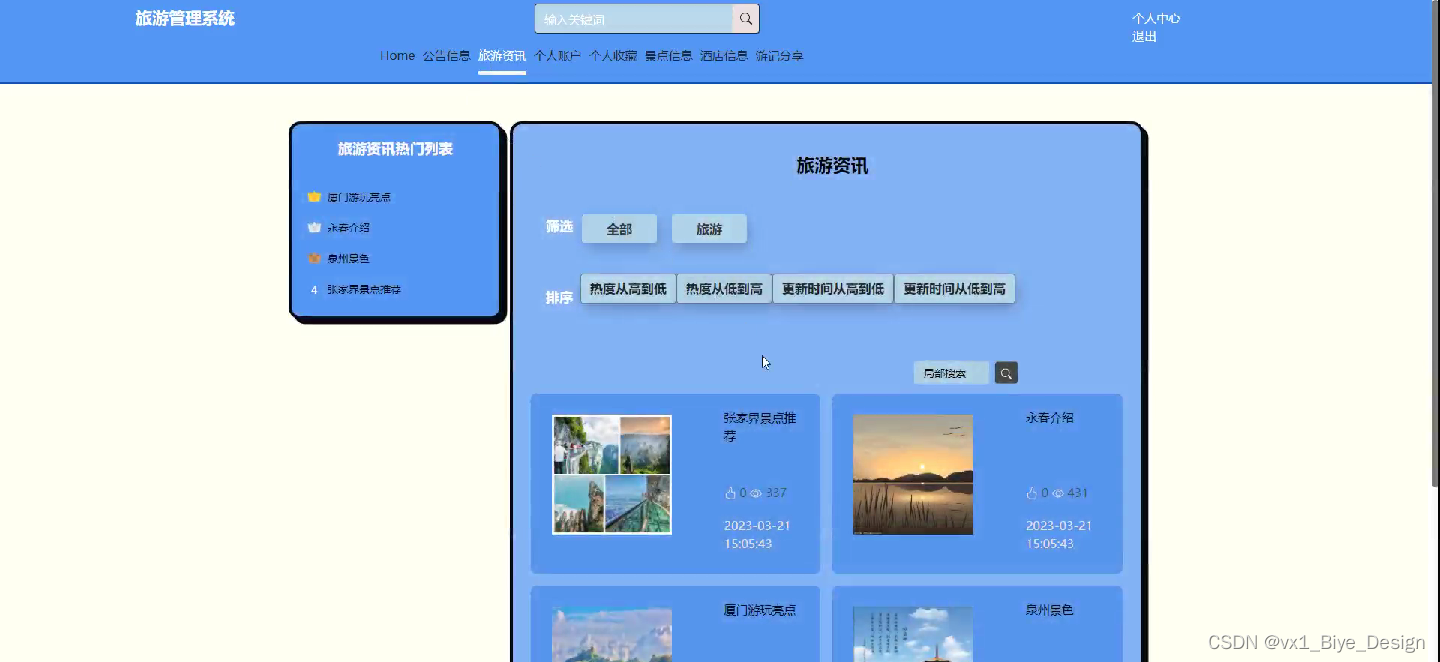
Task: Filter by 全部 category
Action: point(619,229)
